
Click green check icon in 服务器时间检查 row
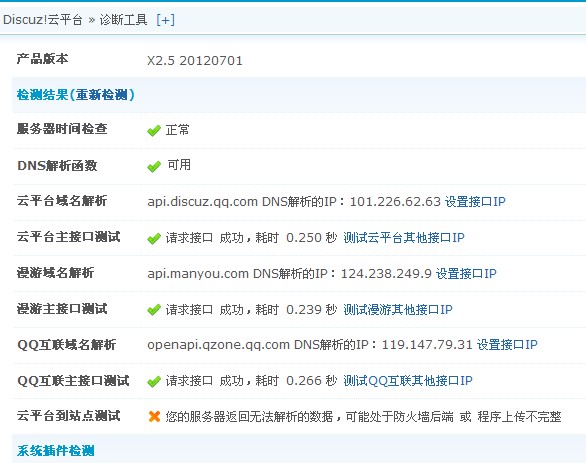tap(154, 131)
